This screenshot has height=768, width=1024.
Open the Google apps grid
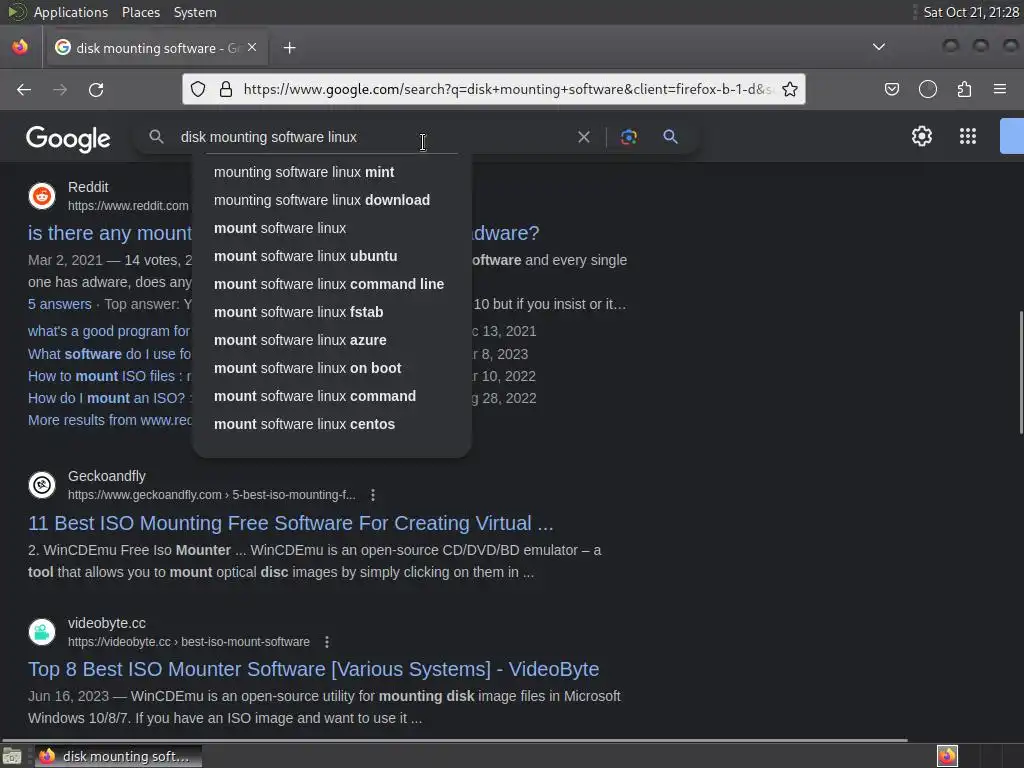pyautogui.click(x=968, y=136)
